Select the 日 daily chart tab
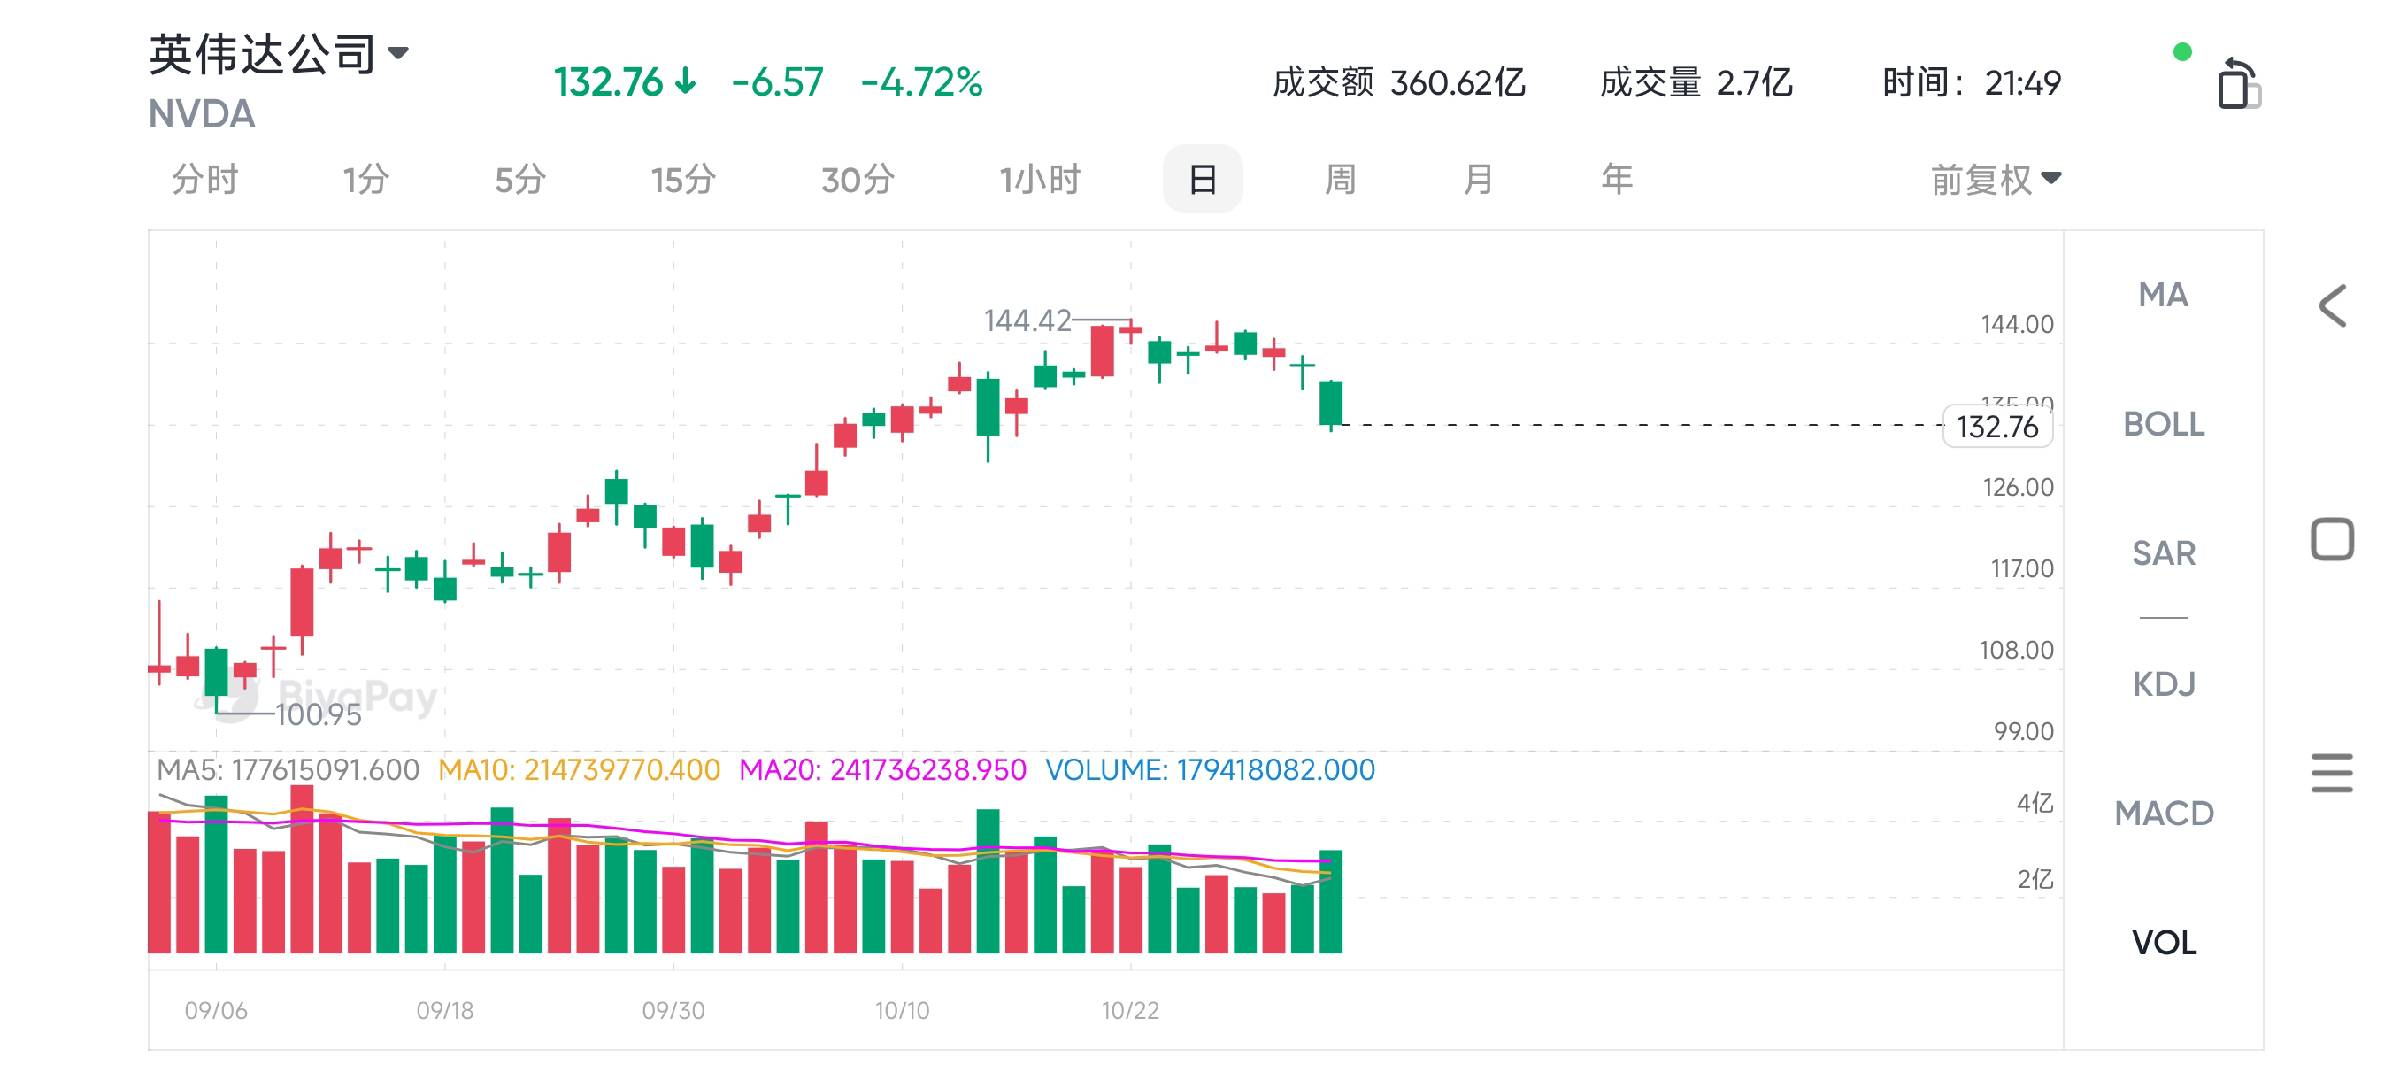Screen dimensions: 2400x1080 (x=1203, y=179)
